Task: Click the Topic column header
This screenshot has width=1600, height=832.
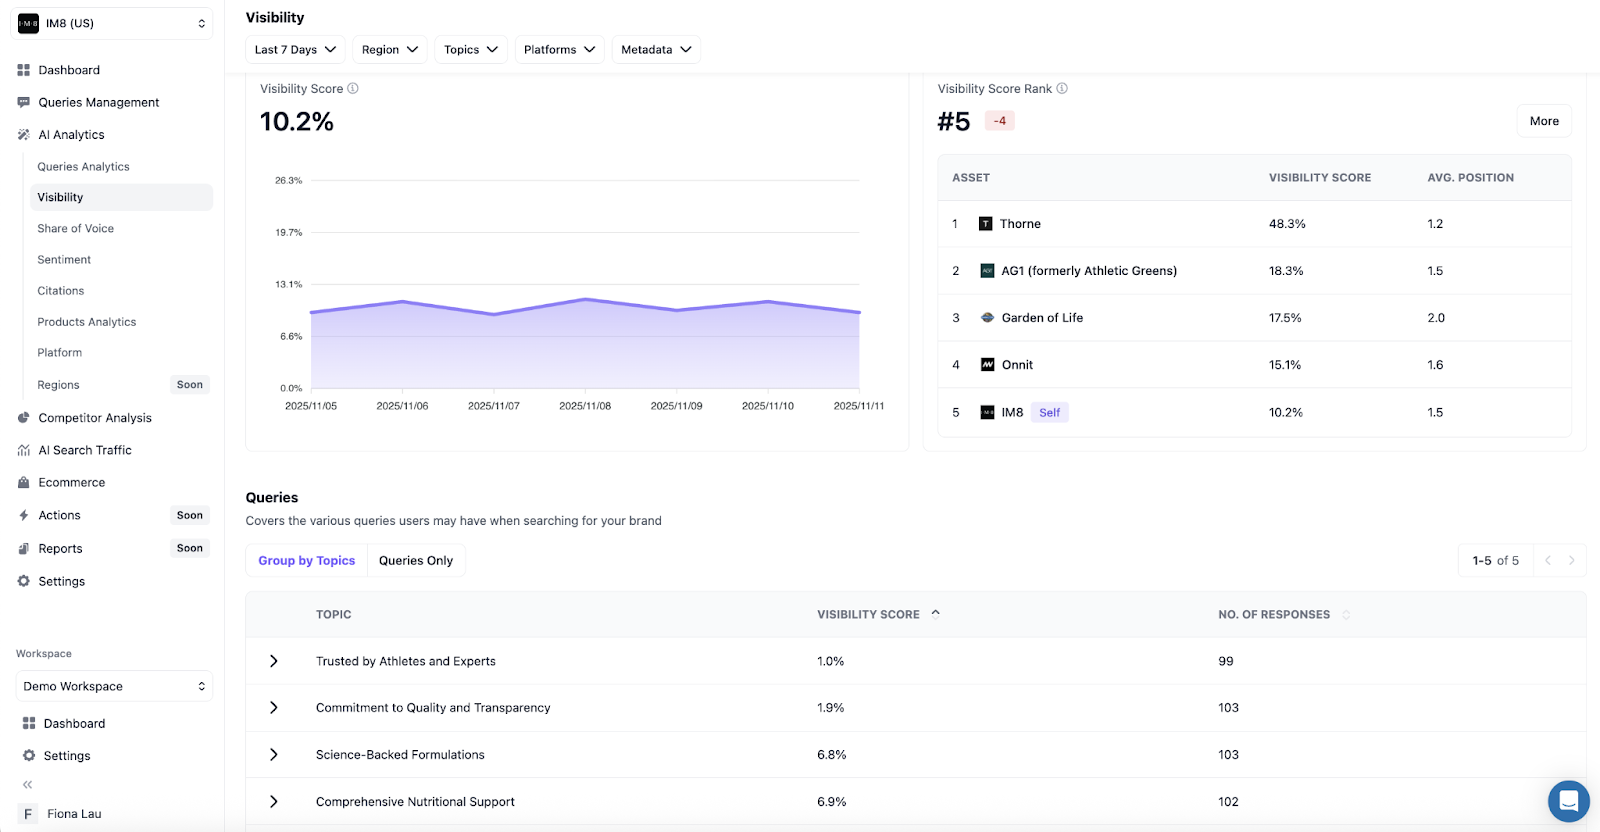Action: point(333,614)
